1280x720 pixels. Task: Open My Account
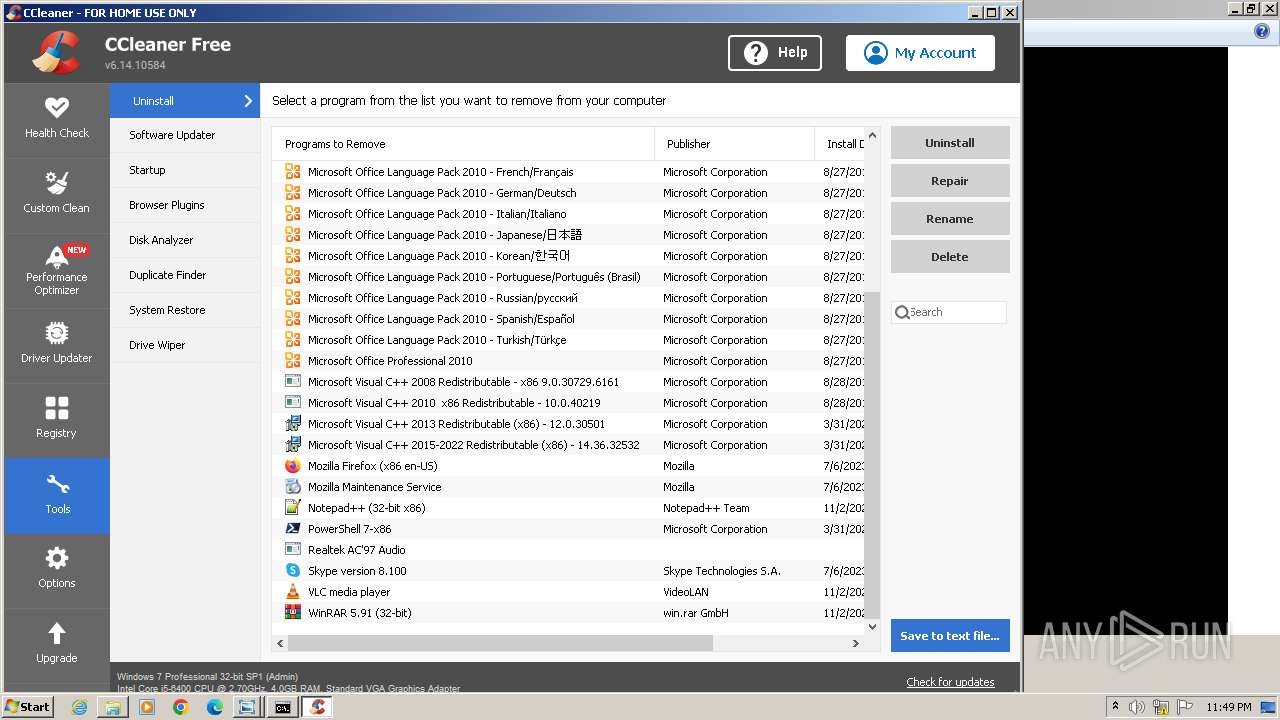click(x=920, y=53)
